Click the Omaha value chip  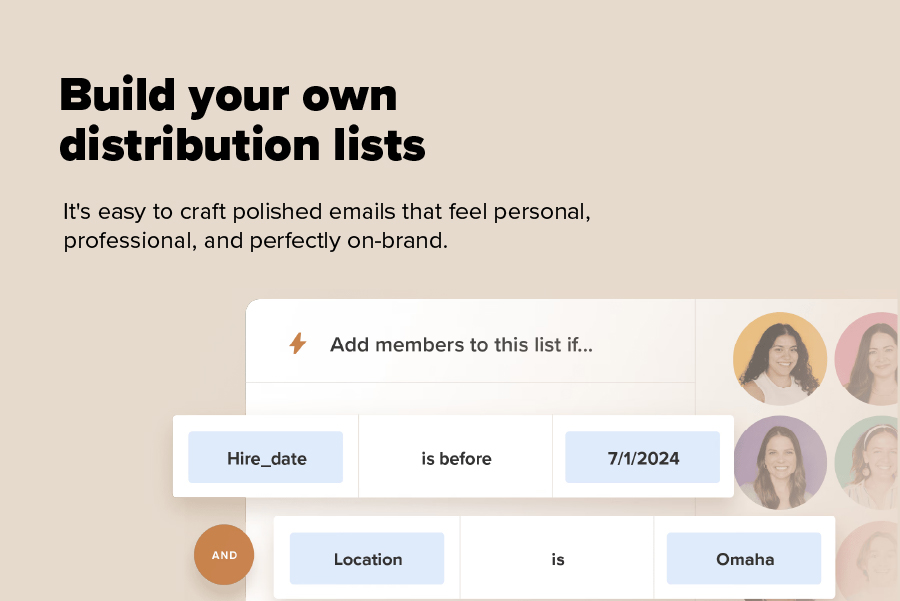tap(744, 559)
